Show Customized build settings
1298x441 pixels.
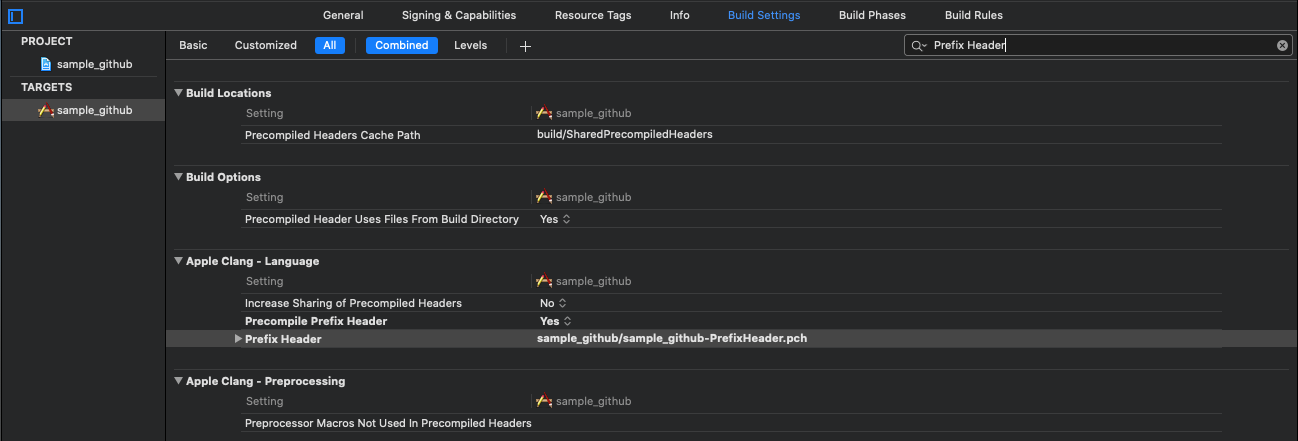[x=266, y=45]
